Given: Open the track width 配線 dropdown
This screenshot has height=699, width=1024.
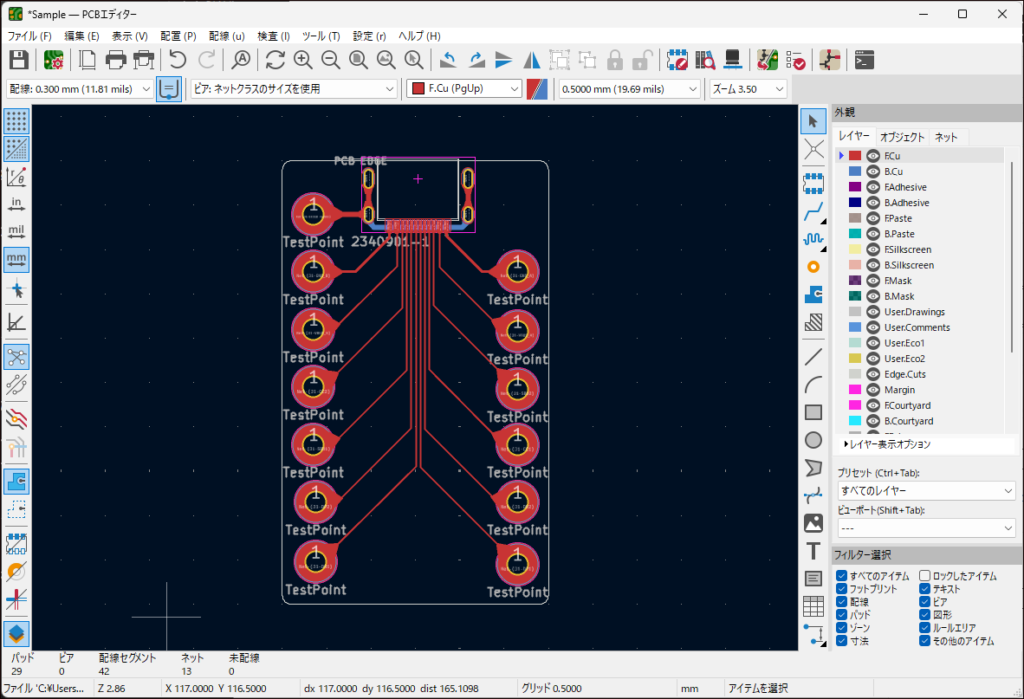Looking at the screenshot, I should point(80,89).
